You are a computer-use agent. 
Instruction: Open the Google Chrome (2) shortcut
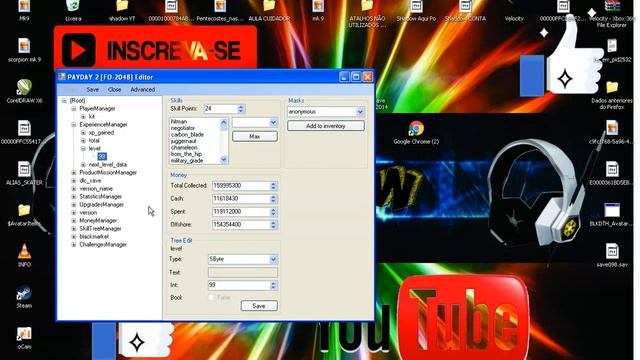(416, 129)
